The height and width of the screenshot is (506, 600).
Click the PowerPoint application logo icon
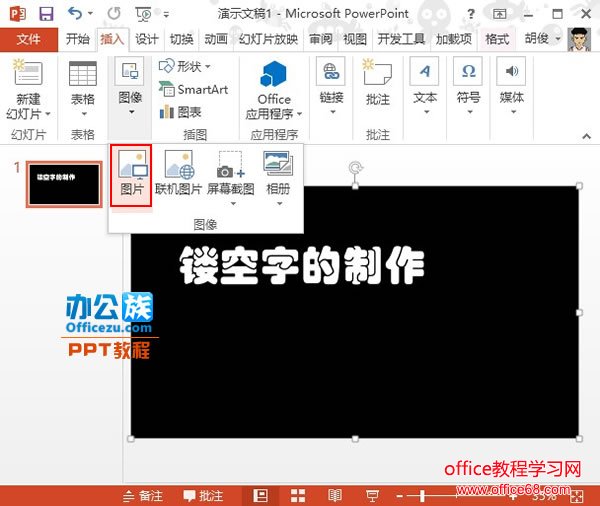pyautogui.click(x=18, y=14)
